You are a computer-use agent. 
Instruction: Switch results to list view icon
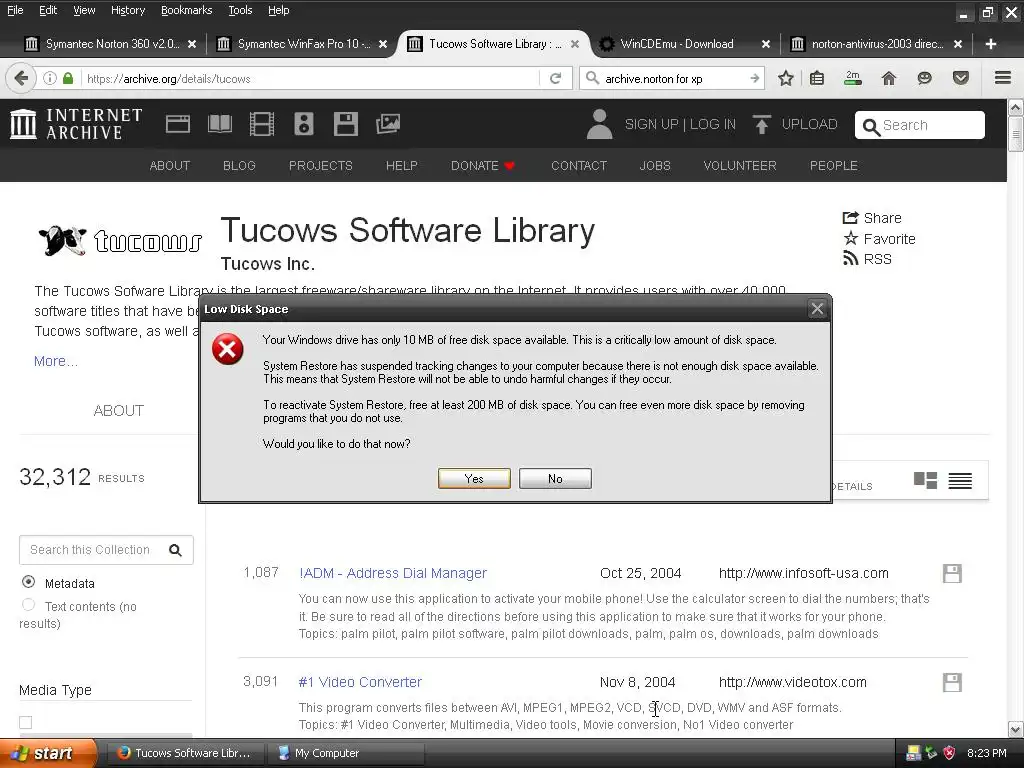pyautogui.click(x=960, y=481)
